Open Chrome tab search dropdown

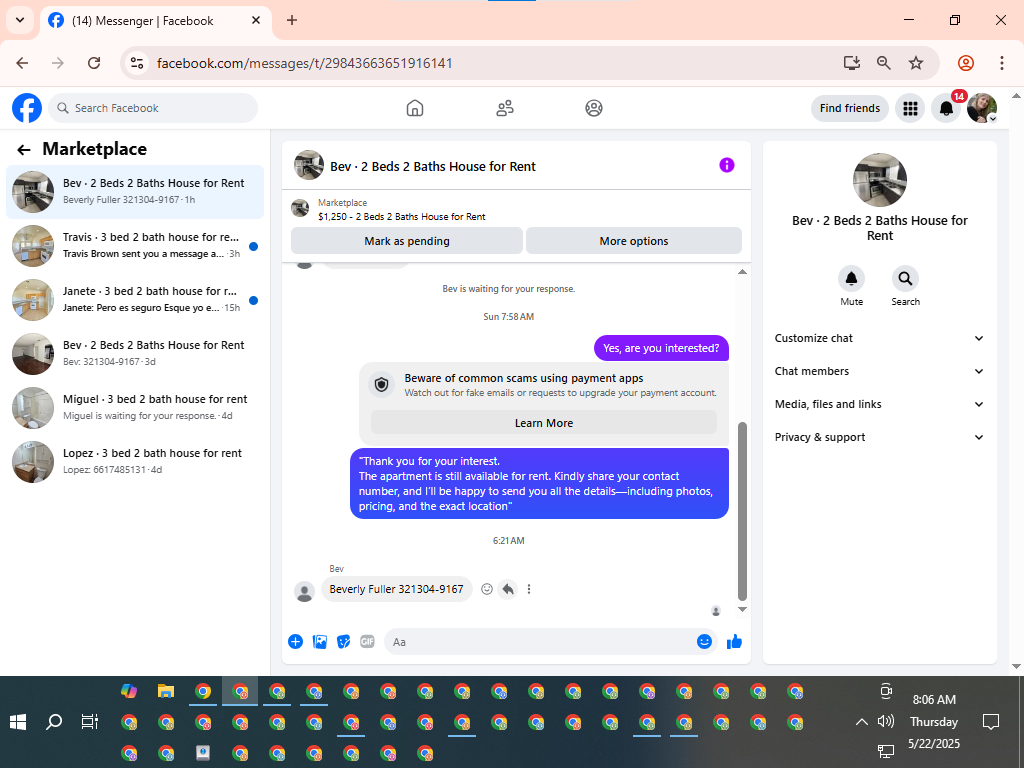click(20, 20)
